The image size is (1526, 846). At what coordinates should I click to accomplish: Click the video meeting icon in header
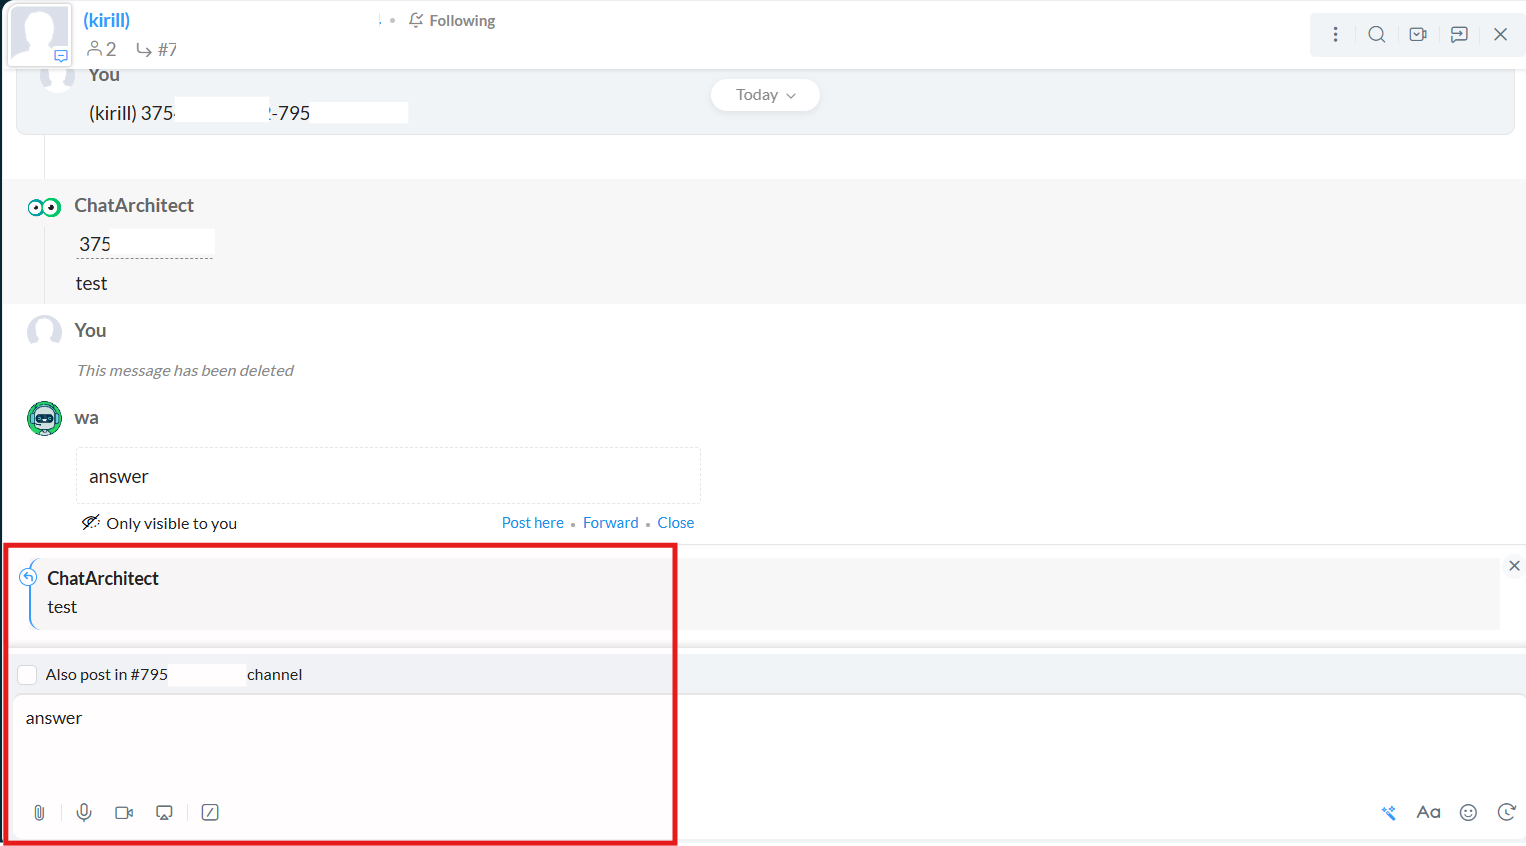(1418, 35)
